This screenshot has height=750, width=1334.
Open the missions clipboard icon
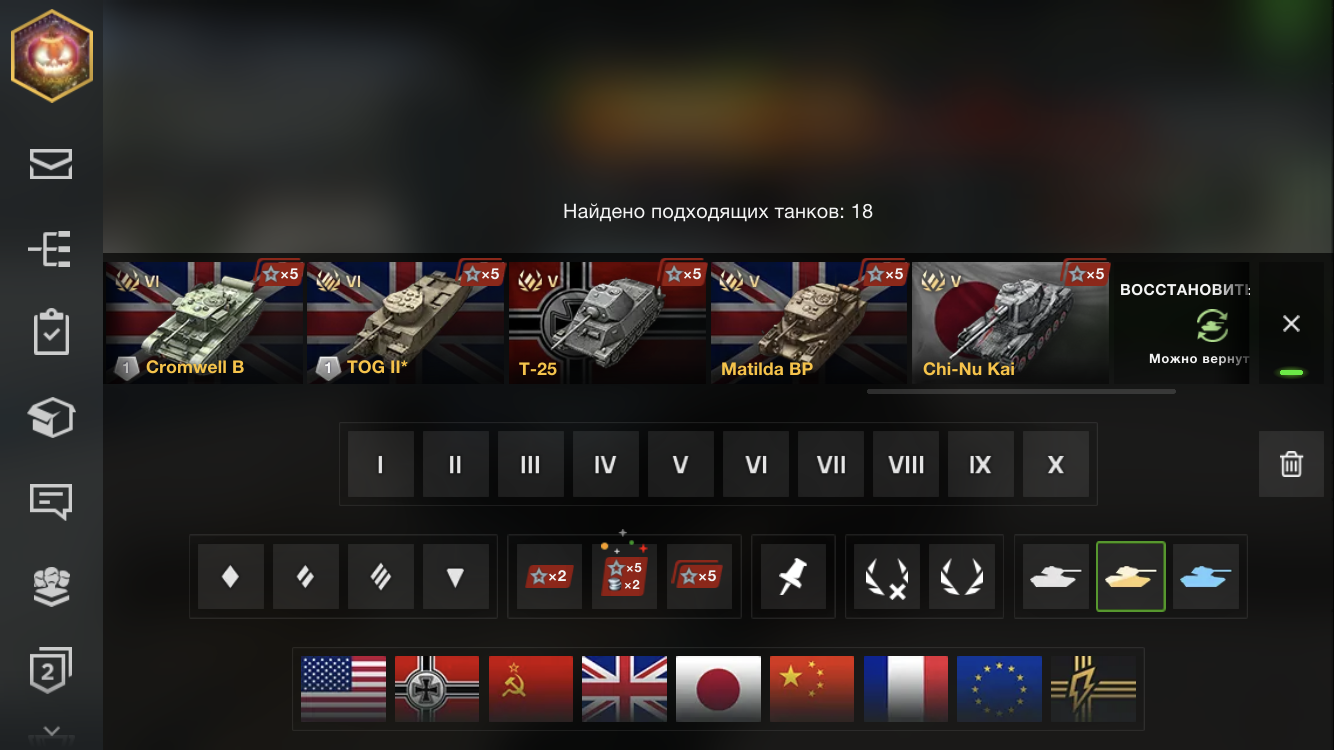(51, 333)
